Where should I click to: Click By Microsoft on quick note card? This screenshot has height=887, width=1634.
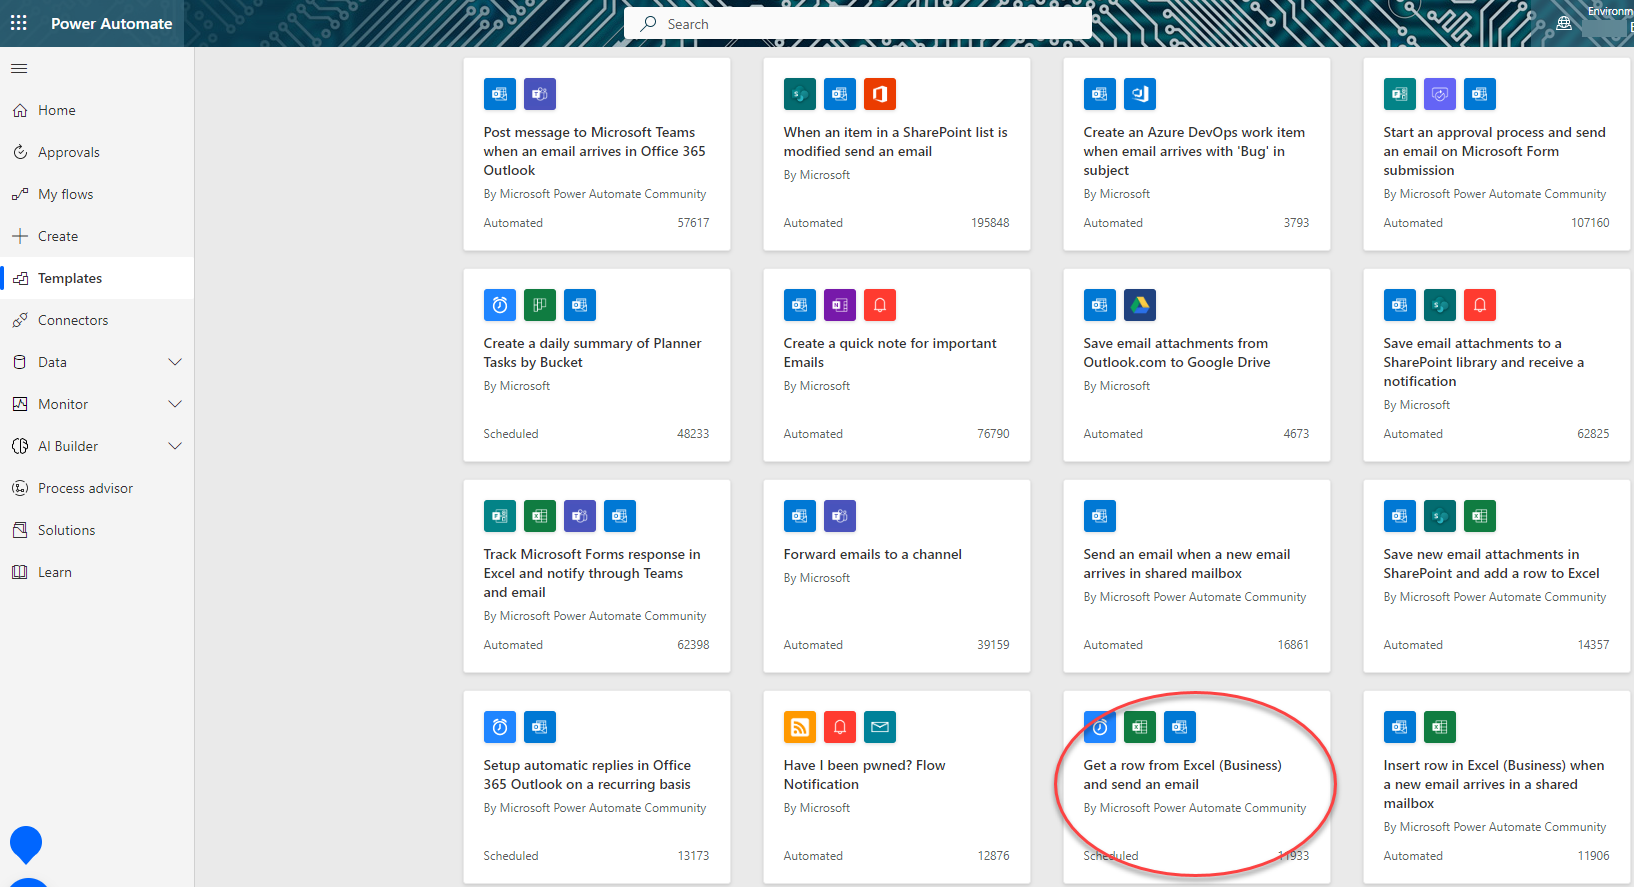[x=816, y=386]
